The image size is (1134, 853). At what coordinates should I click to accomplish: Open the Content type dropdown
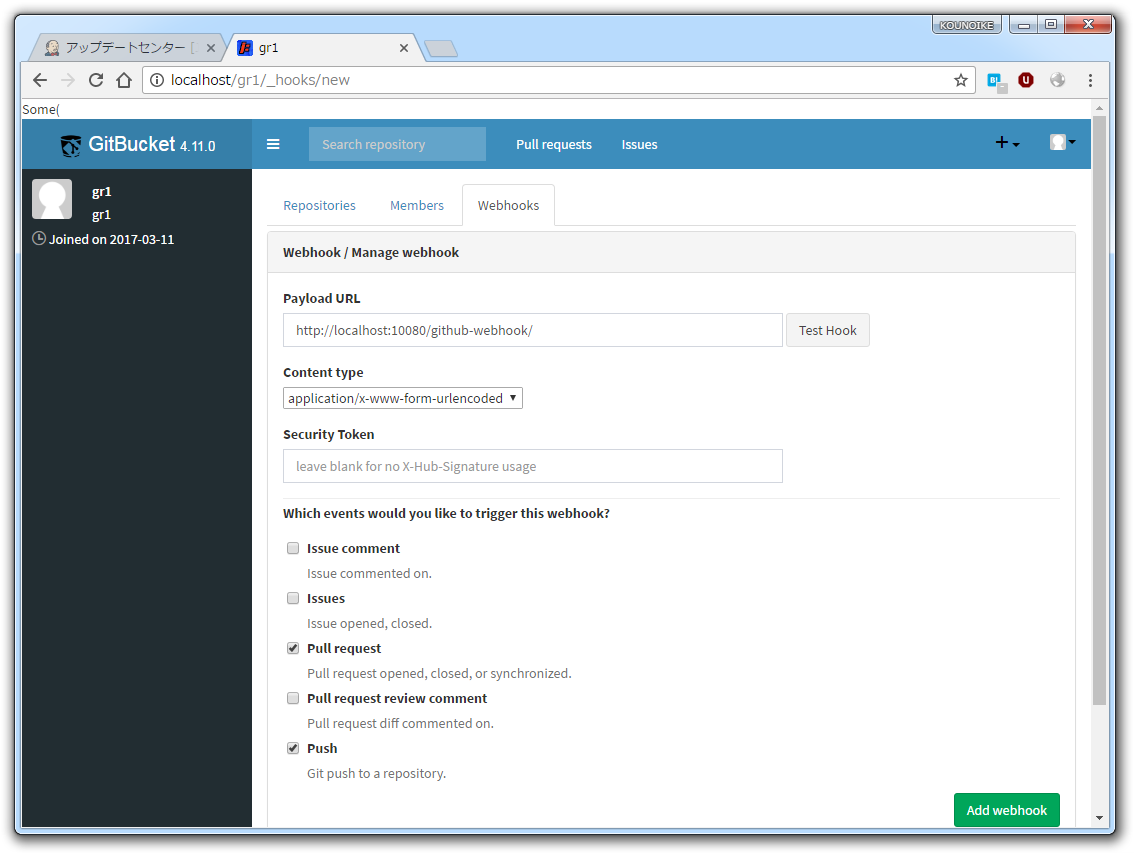403,397
